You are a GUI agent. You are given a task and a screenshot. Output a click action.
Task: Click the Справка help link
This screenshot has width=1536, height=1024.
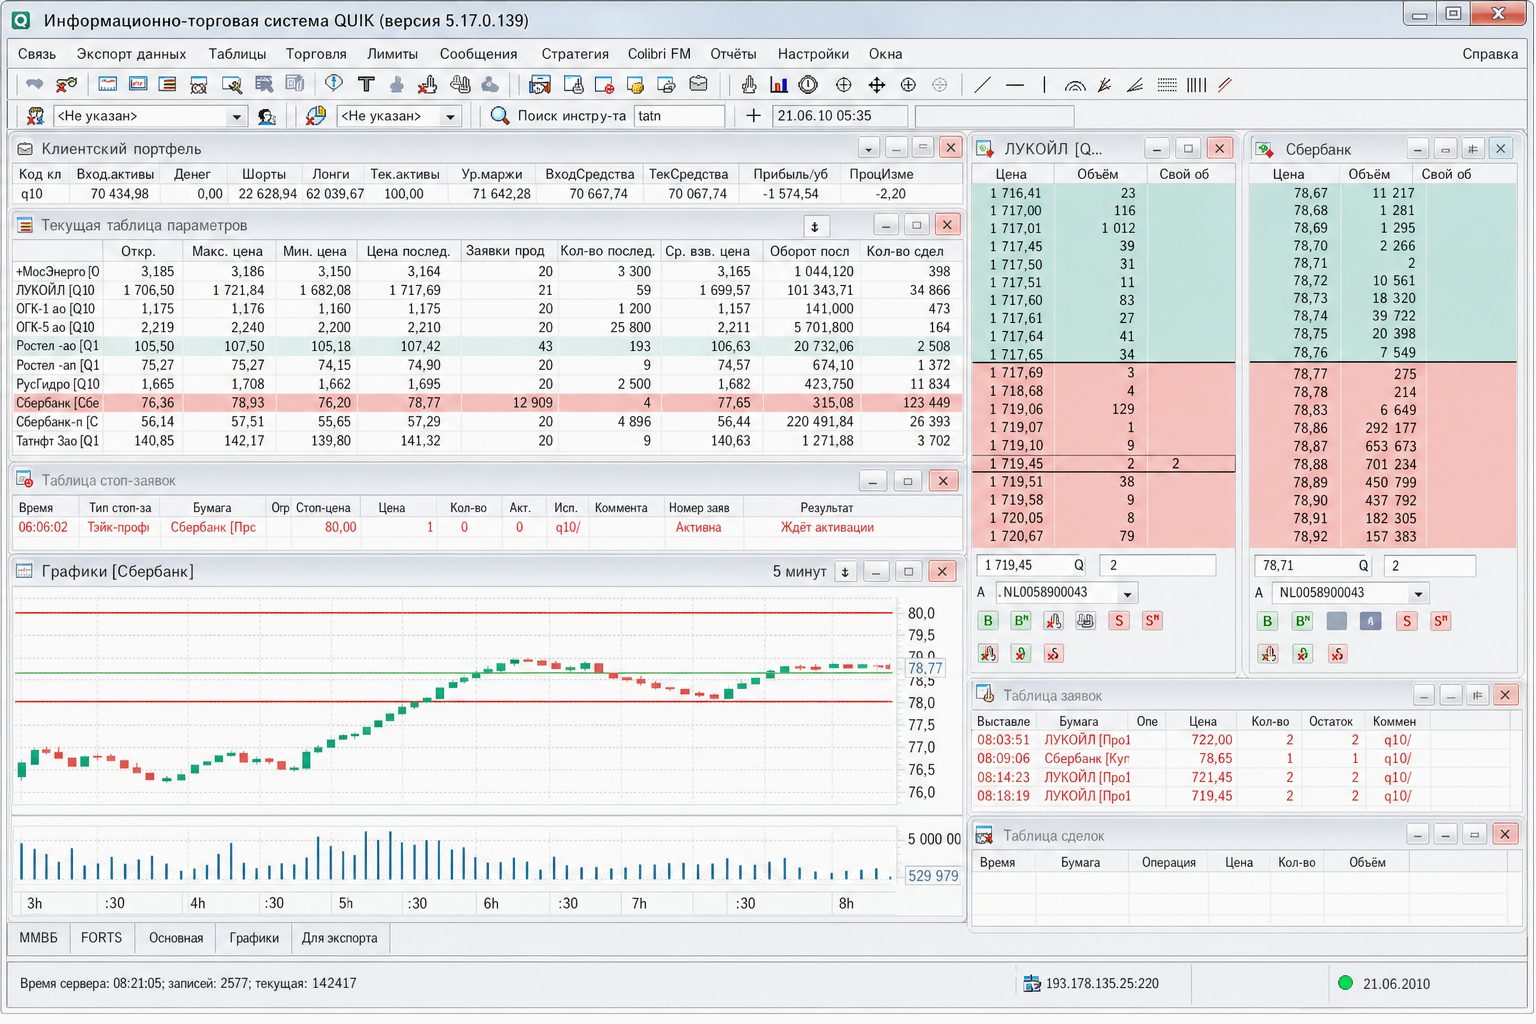1490,54
